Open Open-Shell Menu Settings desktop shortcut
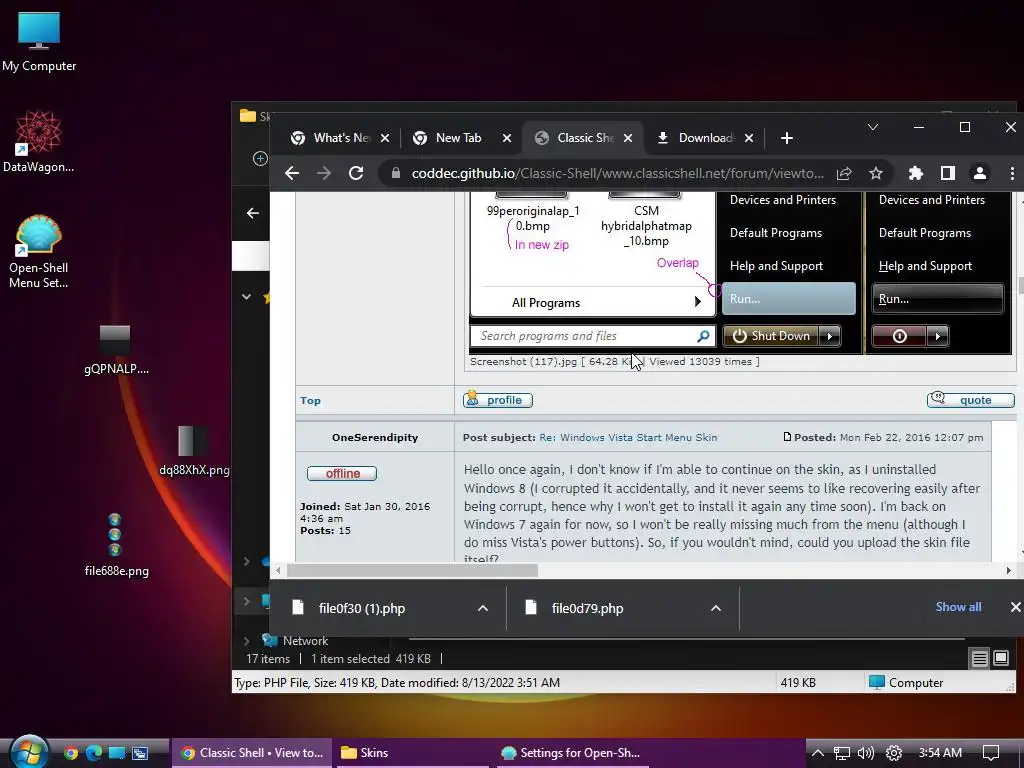This screenshot has height=768, width=1024. click(x=39, y=252)
